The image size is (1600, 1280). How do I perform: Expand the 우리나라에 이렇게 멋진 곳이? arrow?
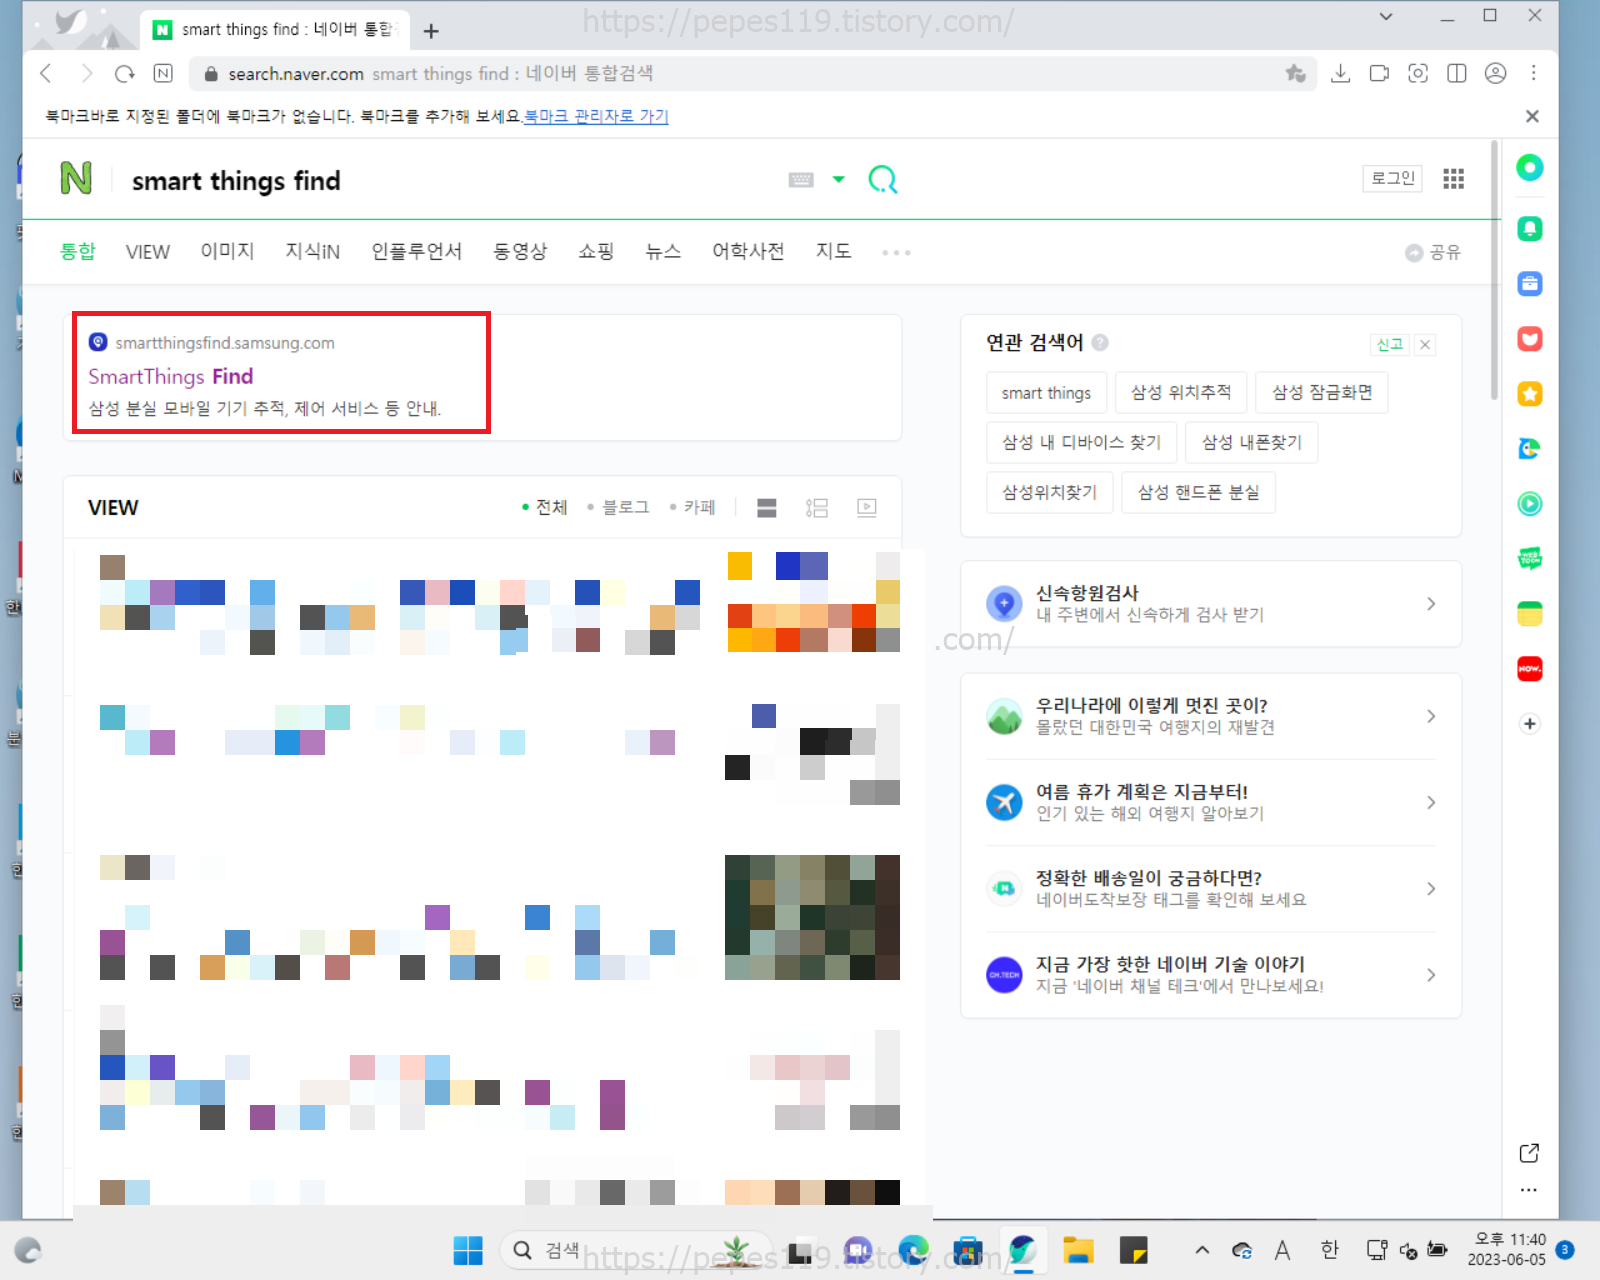point(1431,716)
